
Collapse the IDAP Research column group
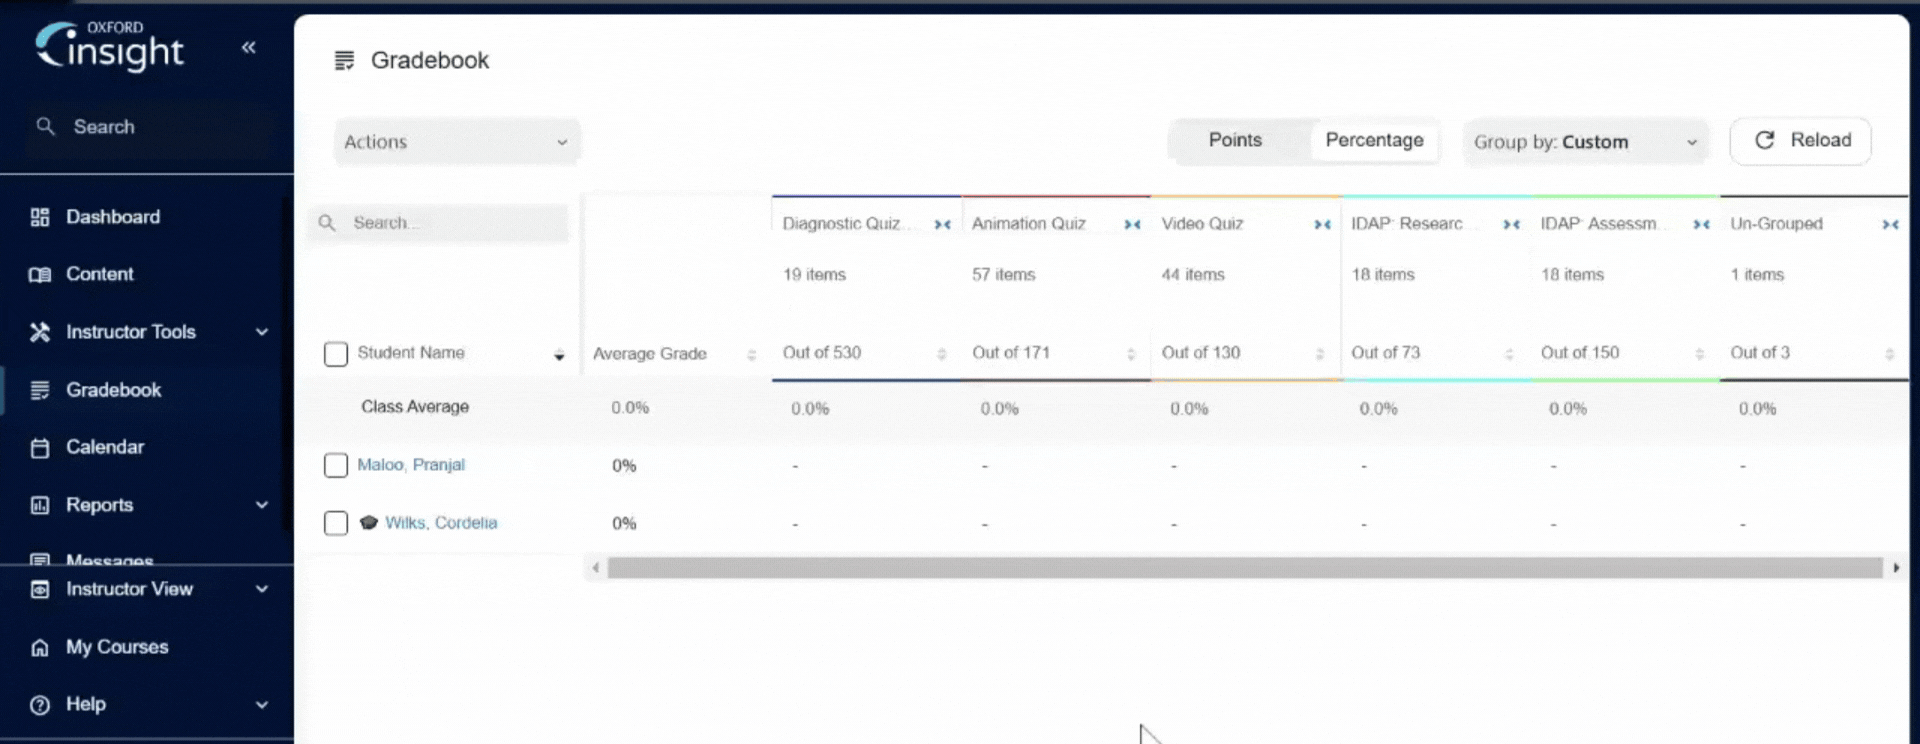pos(1511,224)
